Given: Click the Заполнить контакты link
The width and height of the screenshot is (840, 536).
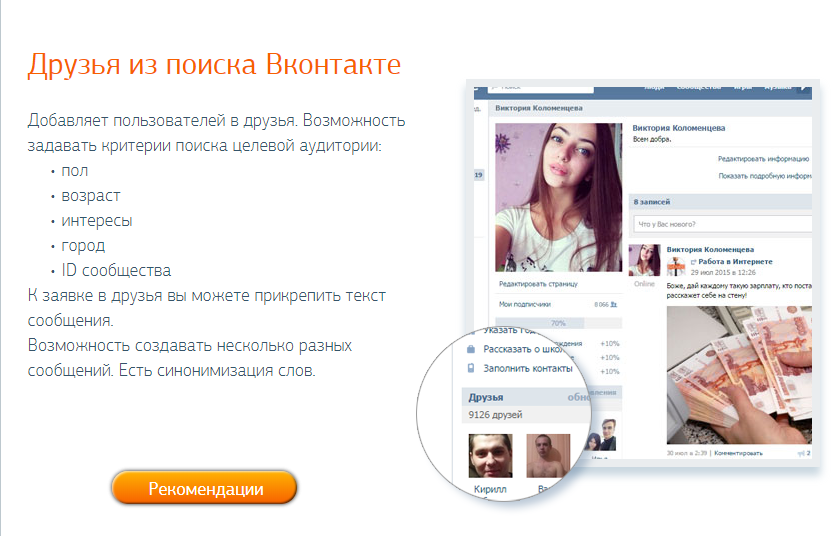Looking at the screenshot, I should [528, 368].
